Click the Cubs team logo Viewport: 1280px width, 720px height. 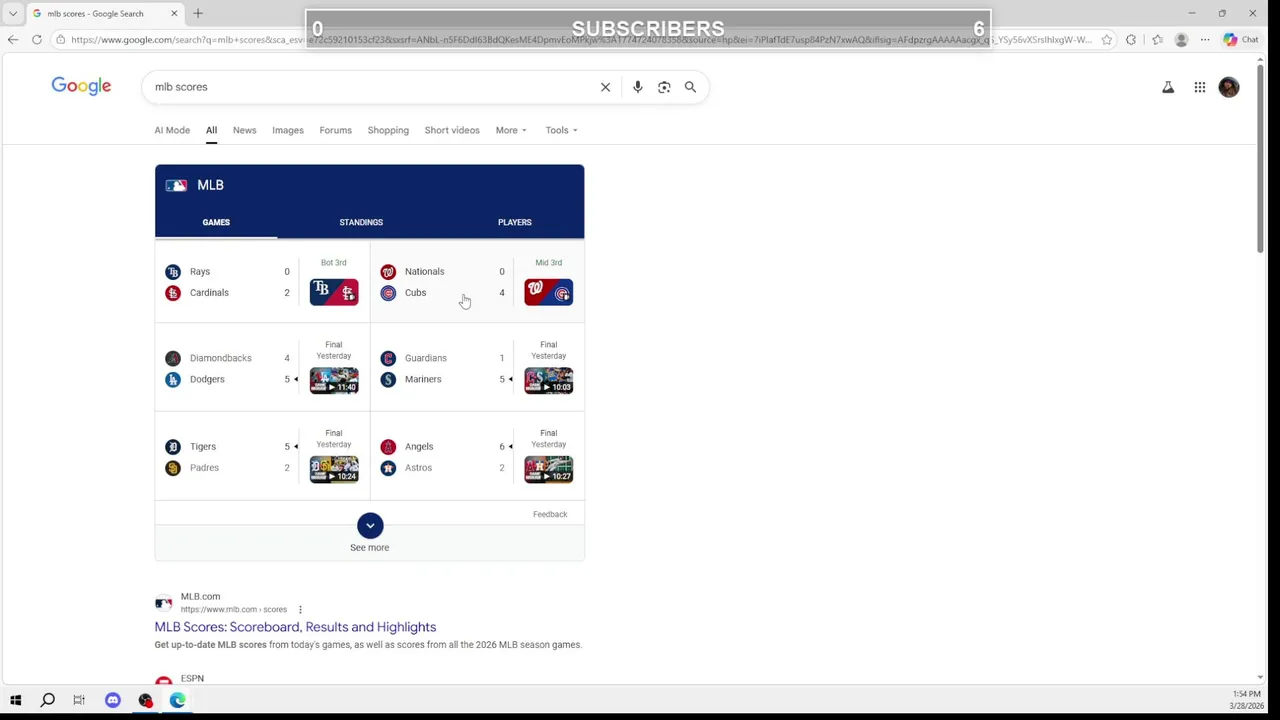(x=388, y=293)
